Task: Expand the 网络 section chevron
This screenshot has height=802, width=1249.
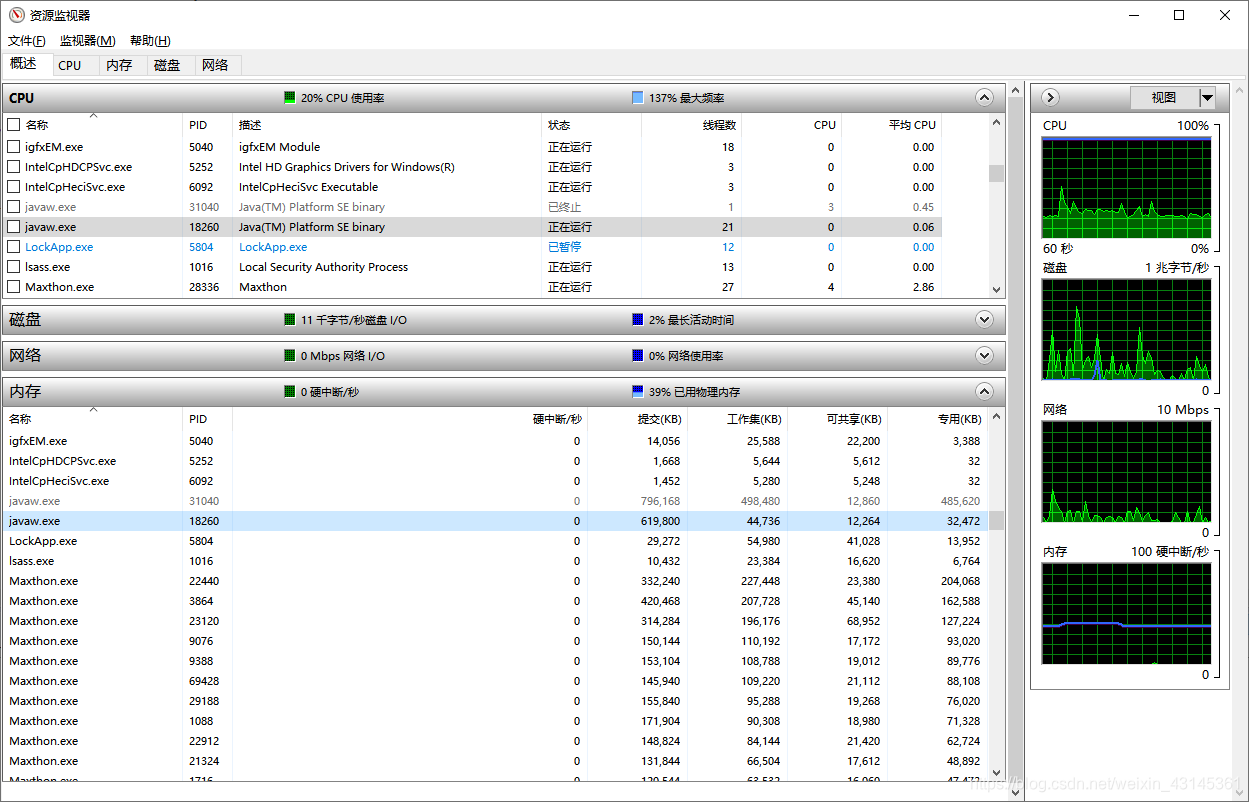Action: point(984,356)
